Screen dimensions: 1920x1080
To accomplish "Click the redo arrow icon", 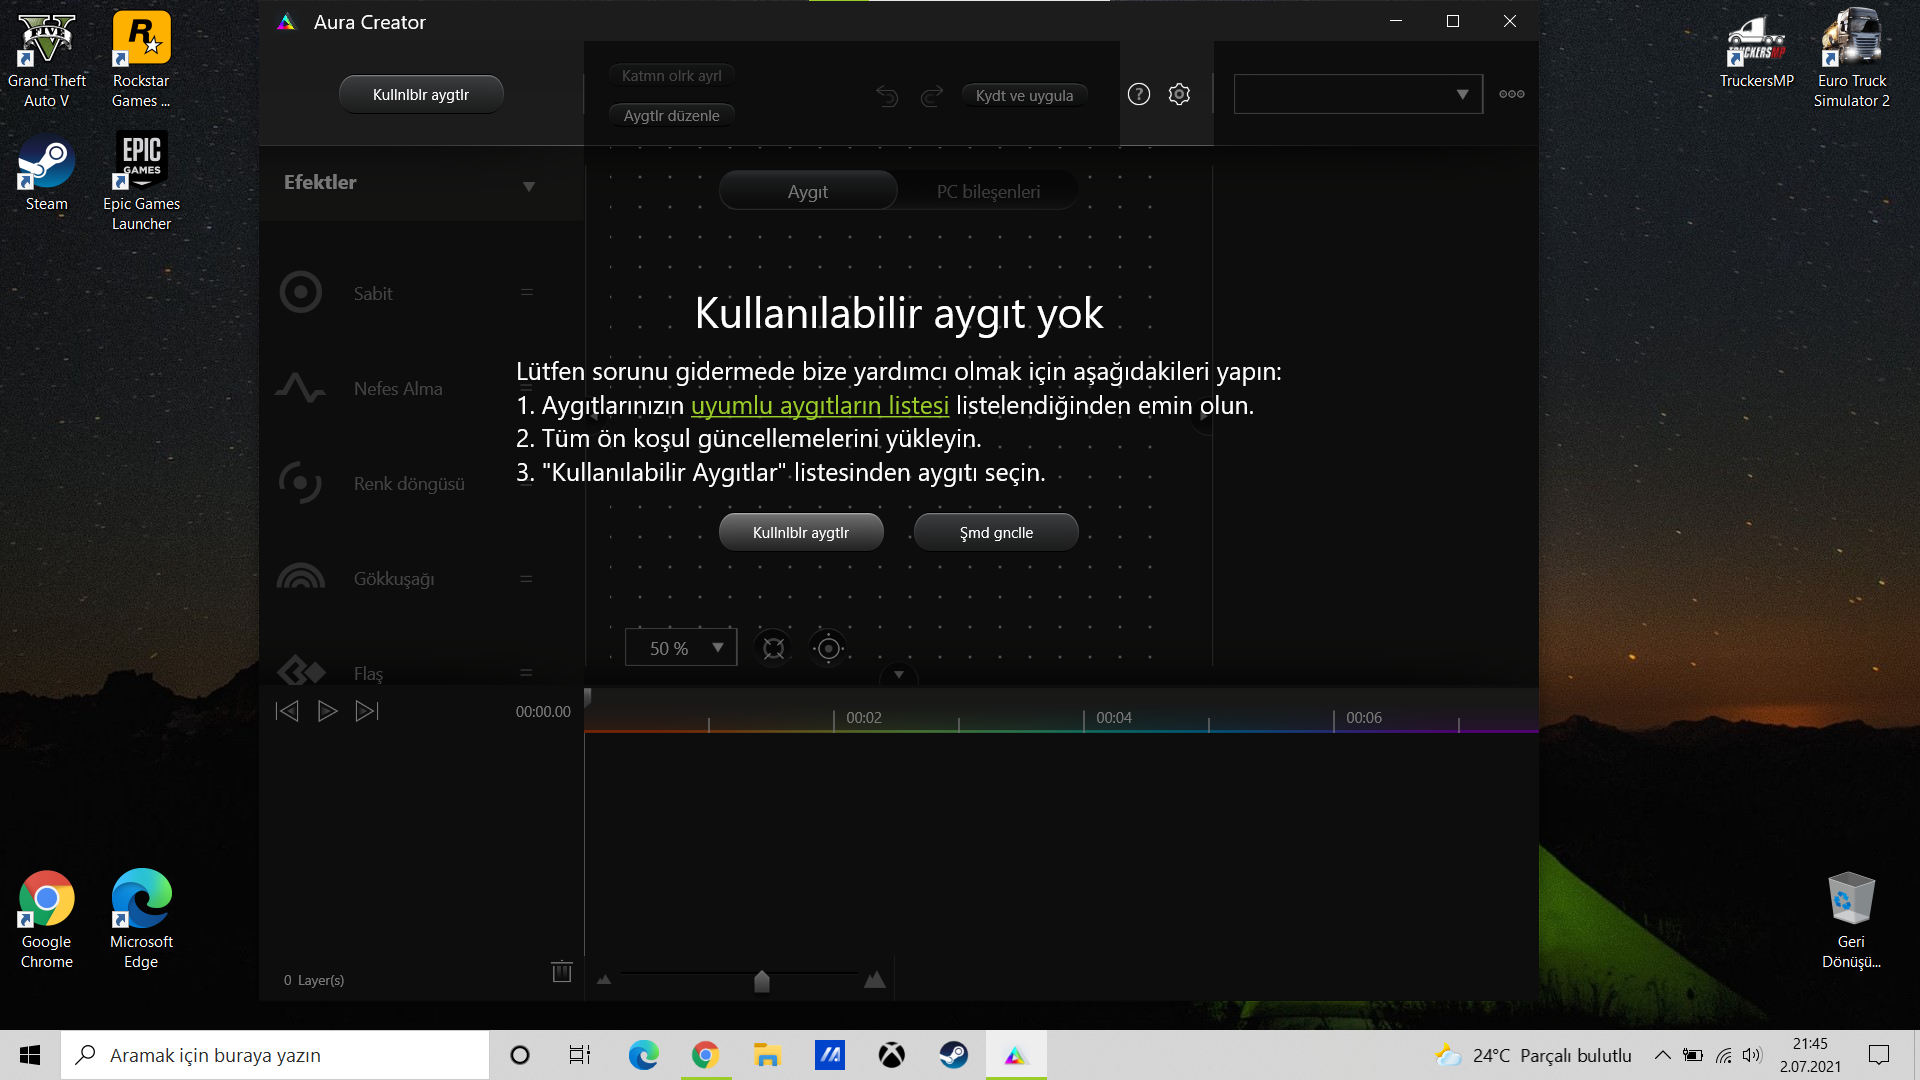I will pos(931,96).
